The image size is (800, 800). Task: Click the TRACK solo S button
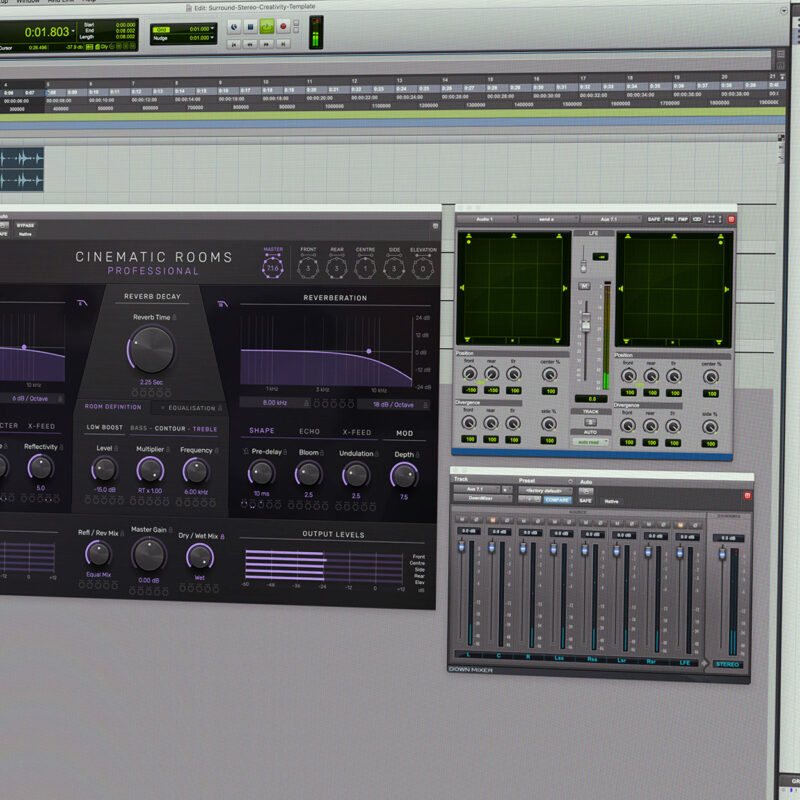click(x=590, y=422)
